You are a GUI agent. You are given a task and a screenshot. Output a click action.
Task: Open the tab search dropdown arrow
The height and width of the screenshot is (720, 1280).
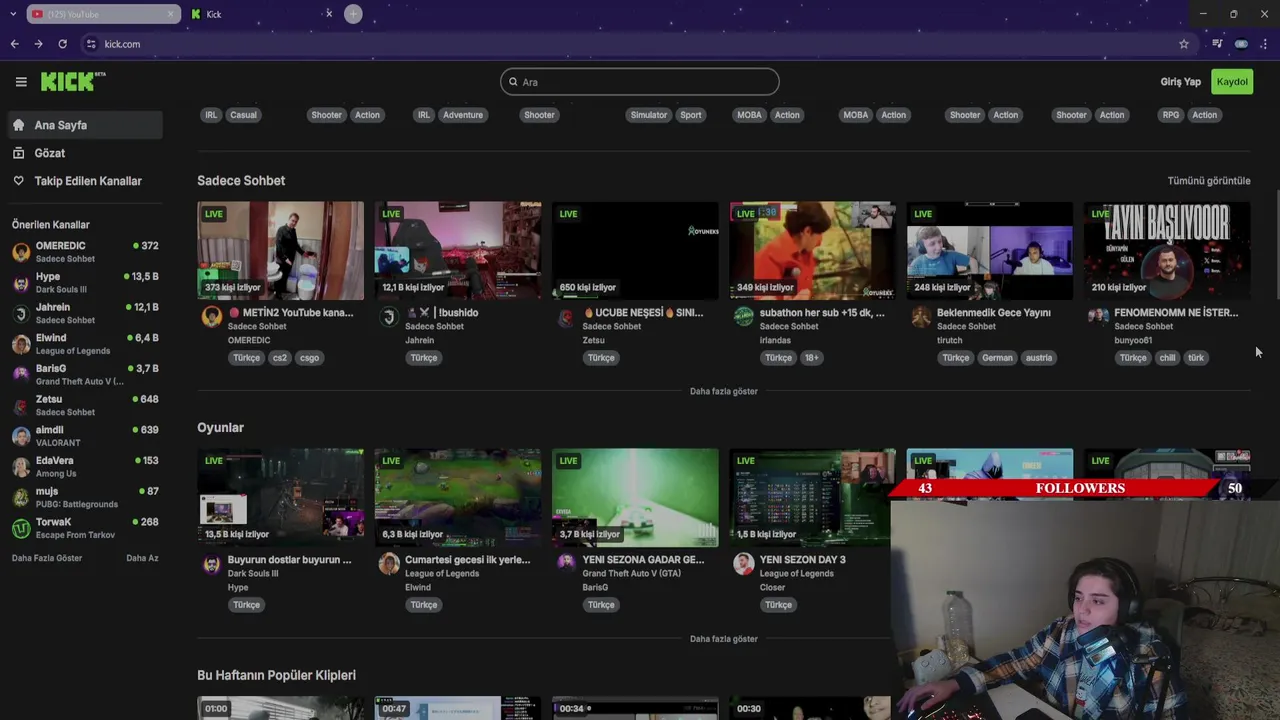(x=12, y=14)
